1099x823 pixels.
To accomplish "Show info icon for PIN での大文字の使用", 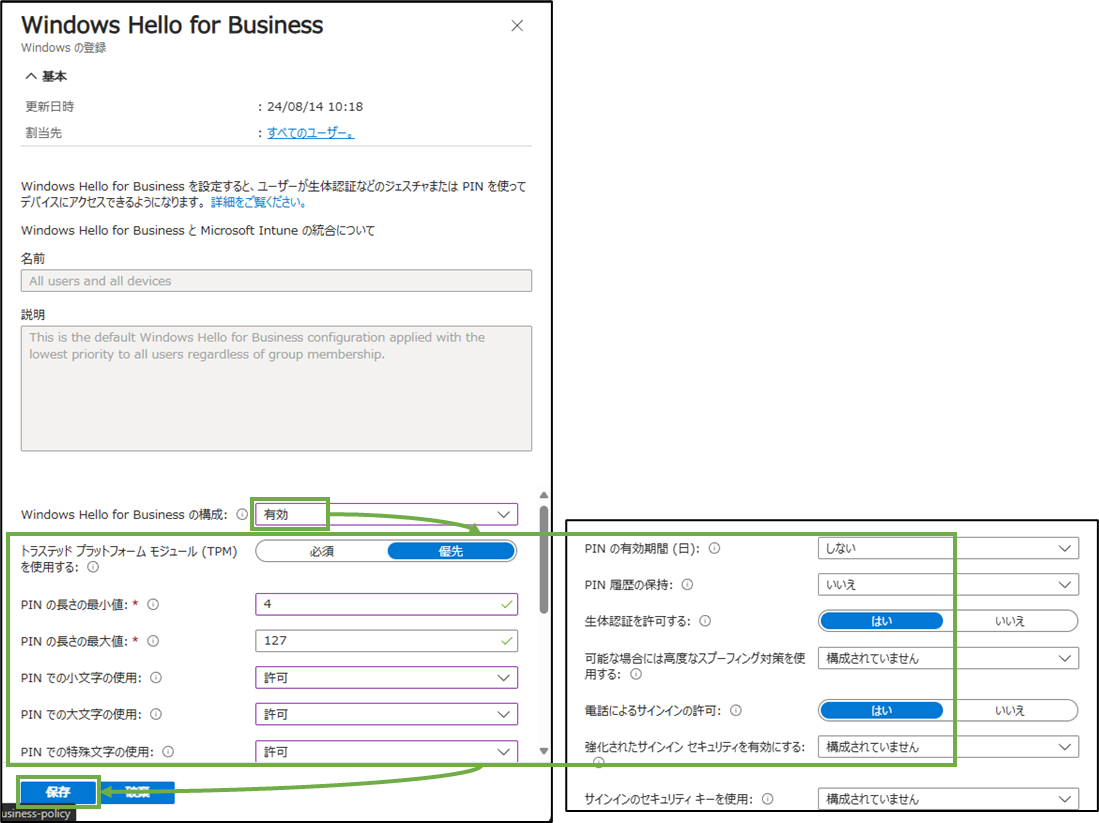I will coord(156,714).
